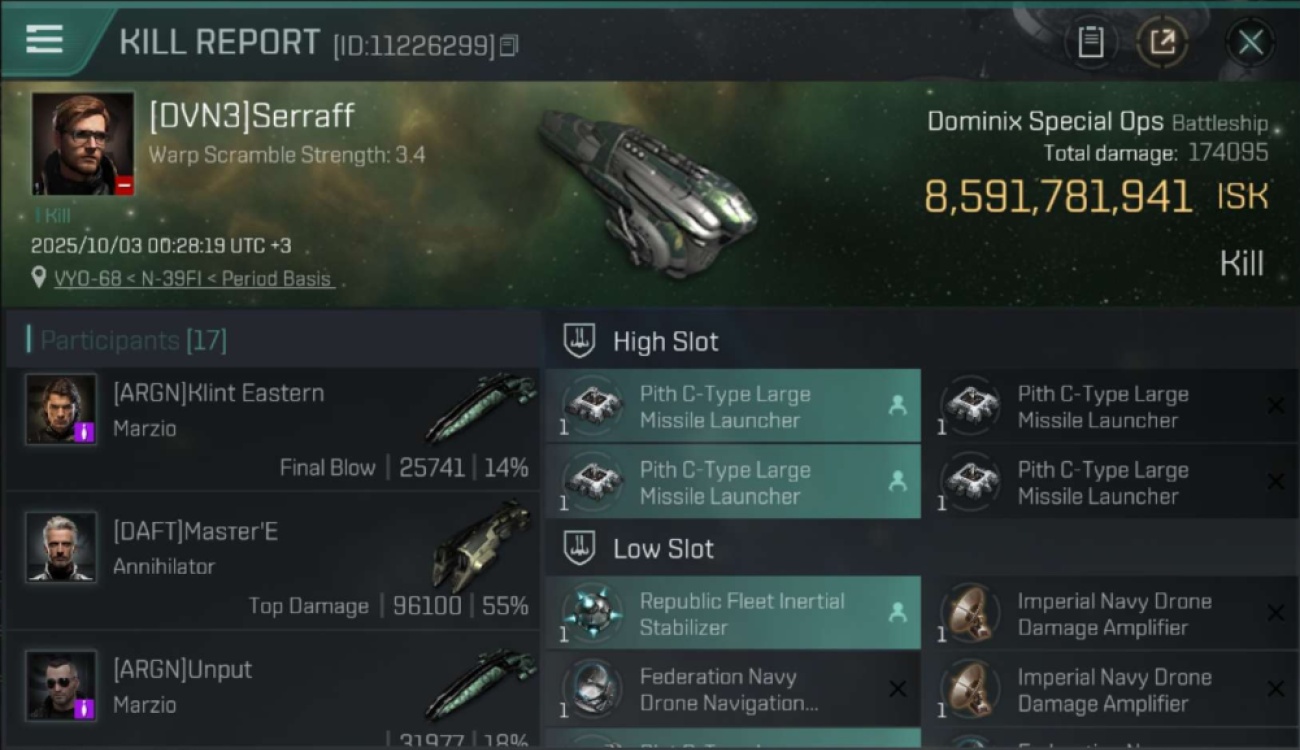Open the VYO-68 location link
This screenshot has height=750, width=1300.
coord(193,279)
